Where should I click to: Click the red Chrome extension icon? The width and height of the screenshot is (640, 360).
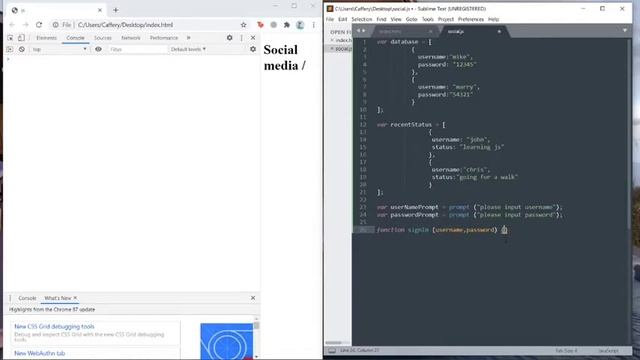(260, 25)
